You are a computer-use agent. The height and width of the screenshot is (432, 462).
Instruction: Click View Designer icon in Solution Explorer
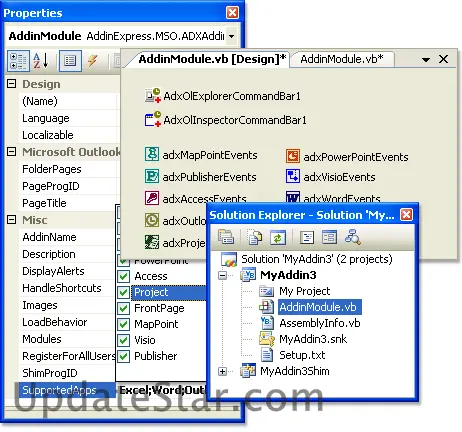tap(329, 237)
